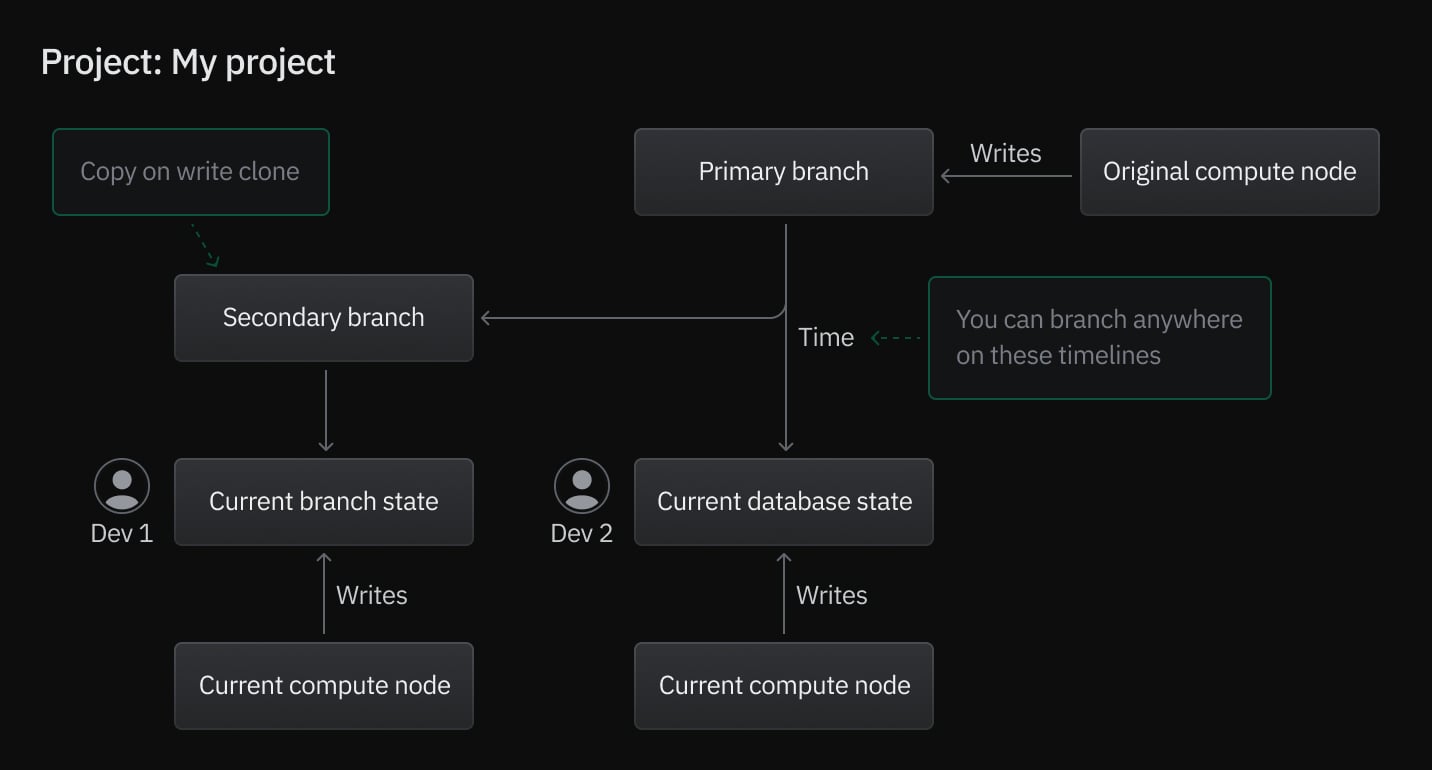1432x770 pixels.
Task: Click the branch anywhere on timelines note
Action: point(1099,338)
